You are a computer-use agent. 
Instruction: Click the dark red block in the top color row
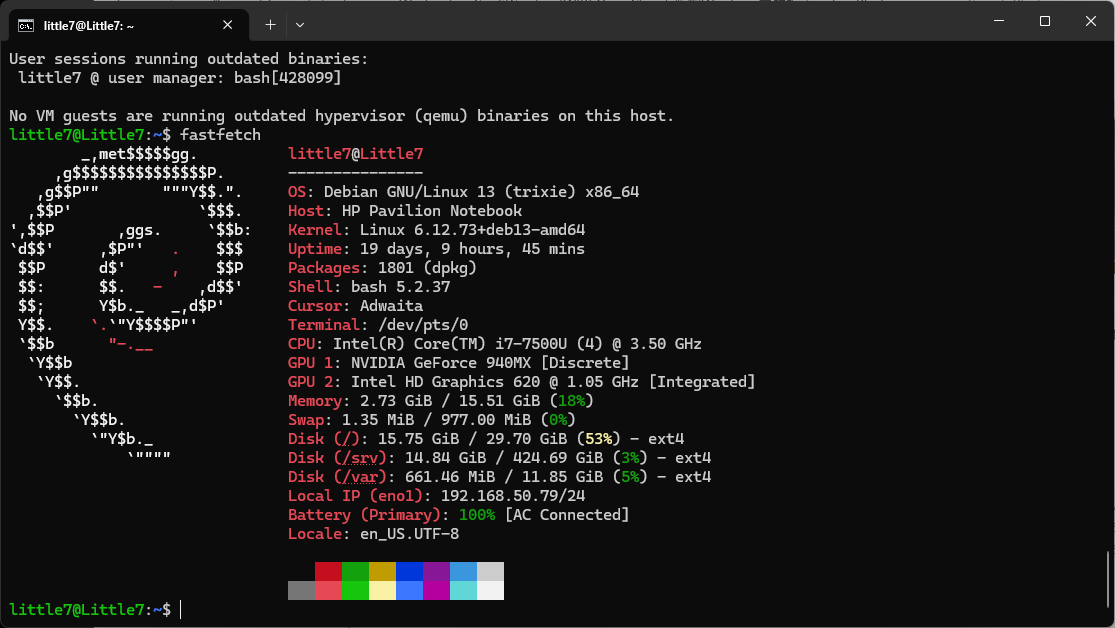point(328,571)
